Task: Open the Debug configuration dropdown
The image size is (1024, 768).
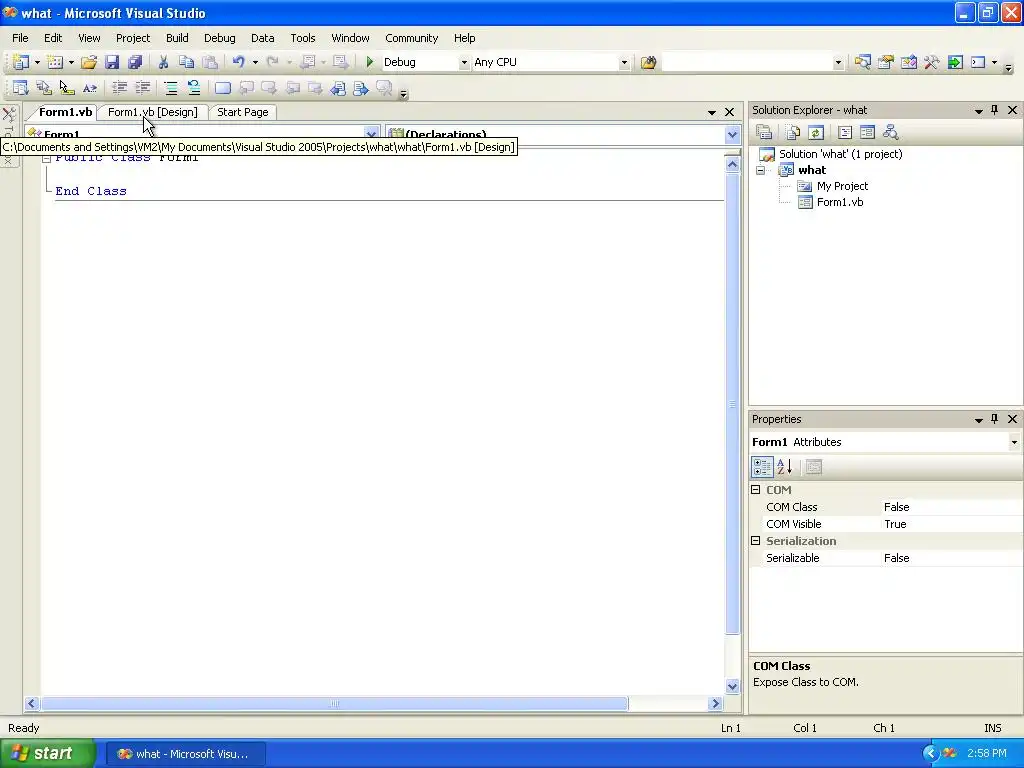Action: click(464, 62)
